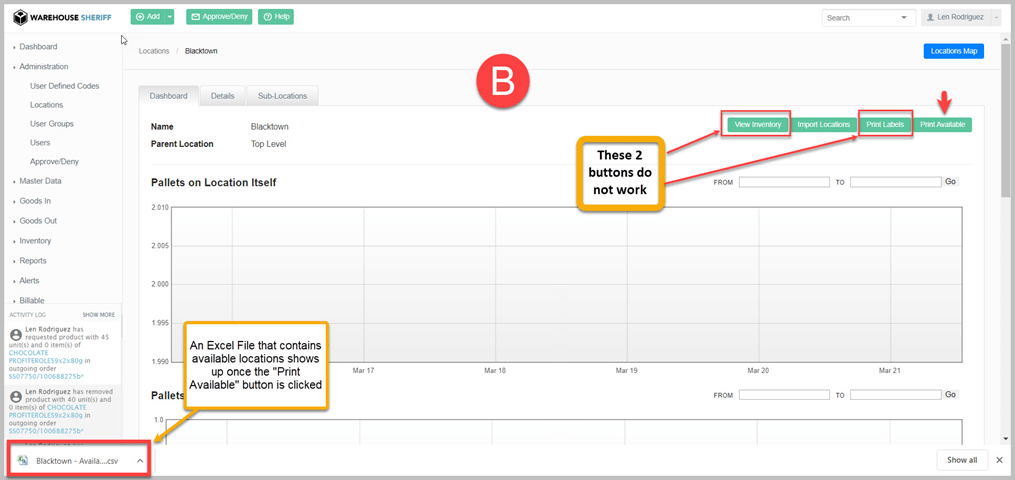Open the Help button
The height and width of the screenshot is (480, 1015).
coord(275,17)
